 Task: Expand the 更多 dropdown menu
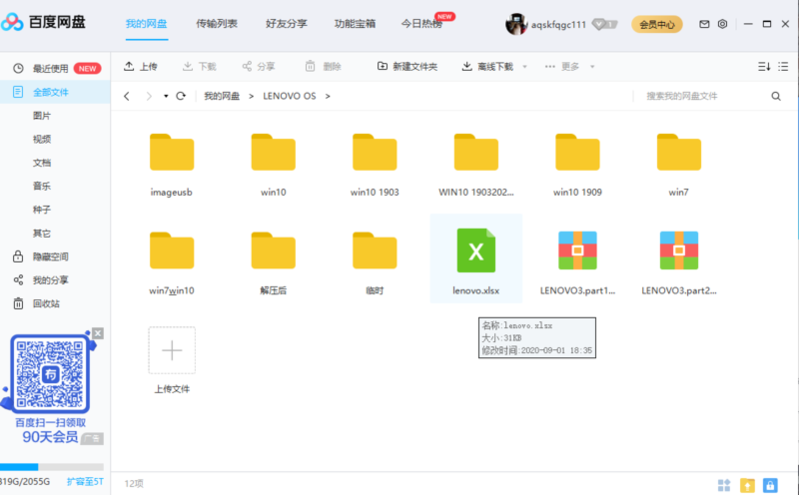point(592,67)
